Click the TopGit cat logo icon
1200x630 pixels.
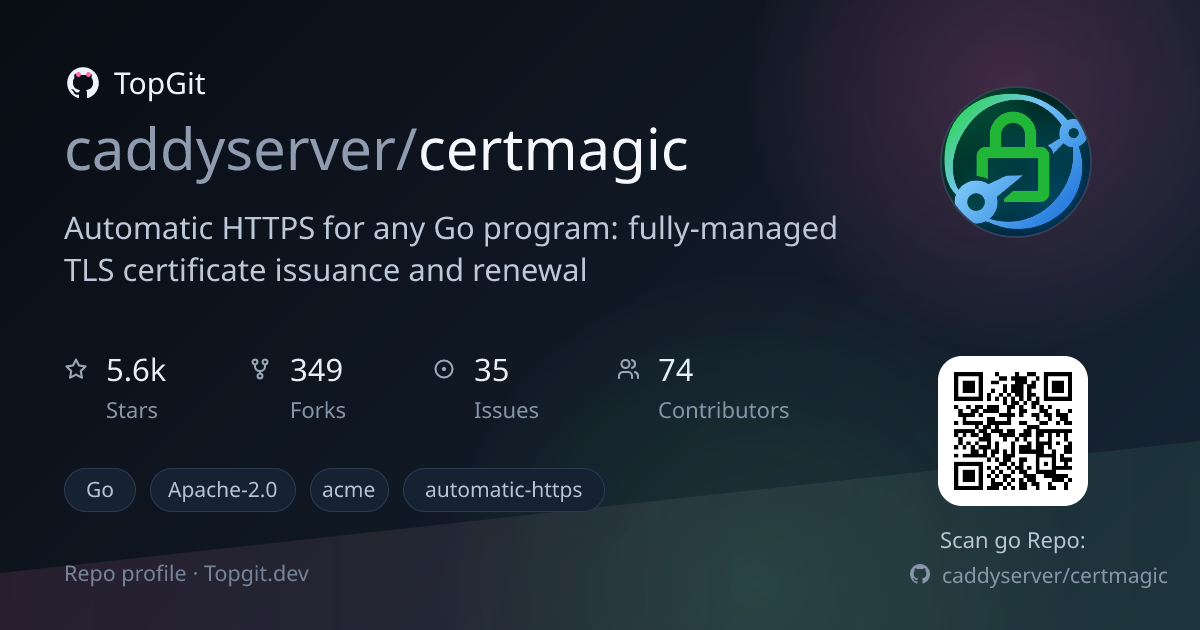pos(82,84)
